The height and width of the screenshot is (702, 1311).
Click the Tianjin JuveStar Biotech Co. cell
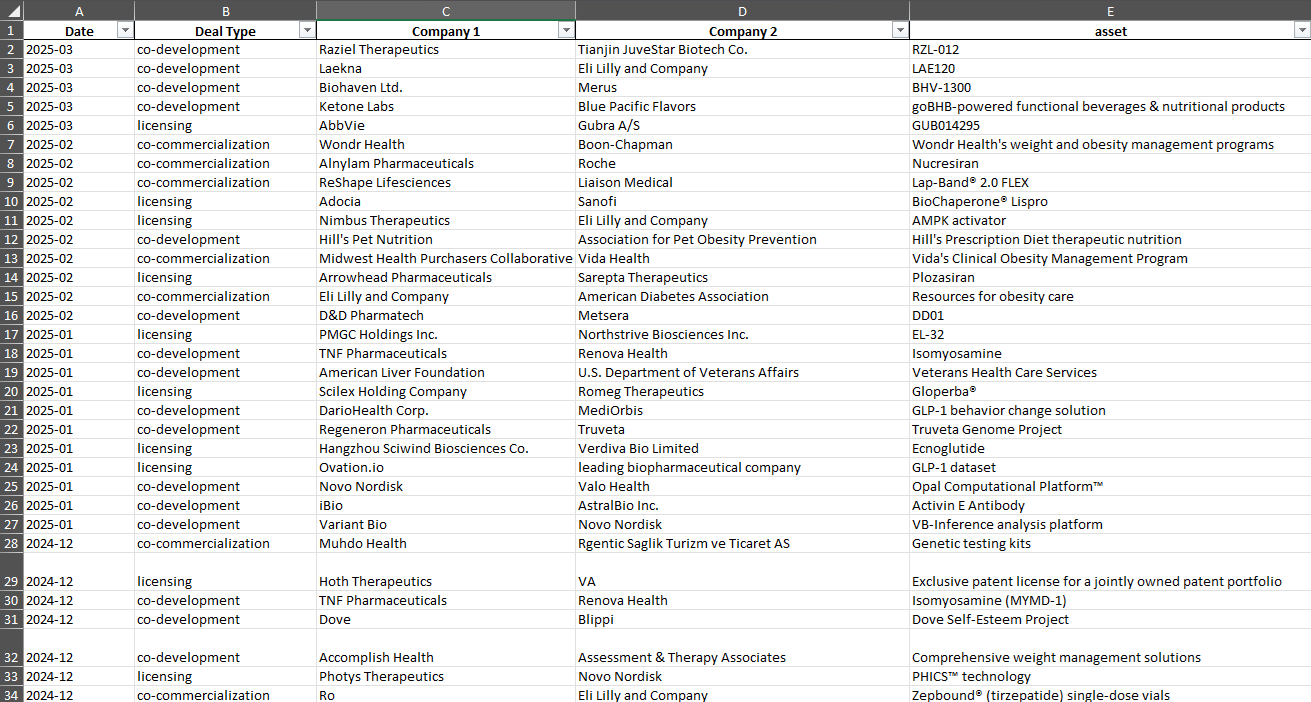pos(742,50)
